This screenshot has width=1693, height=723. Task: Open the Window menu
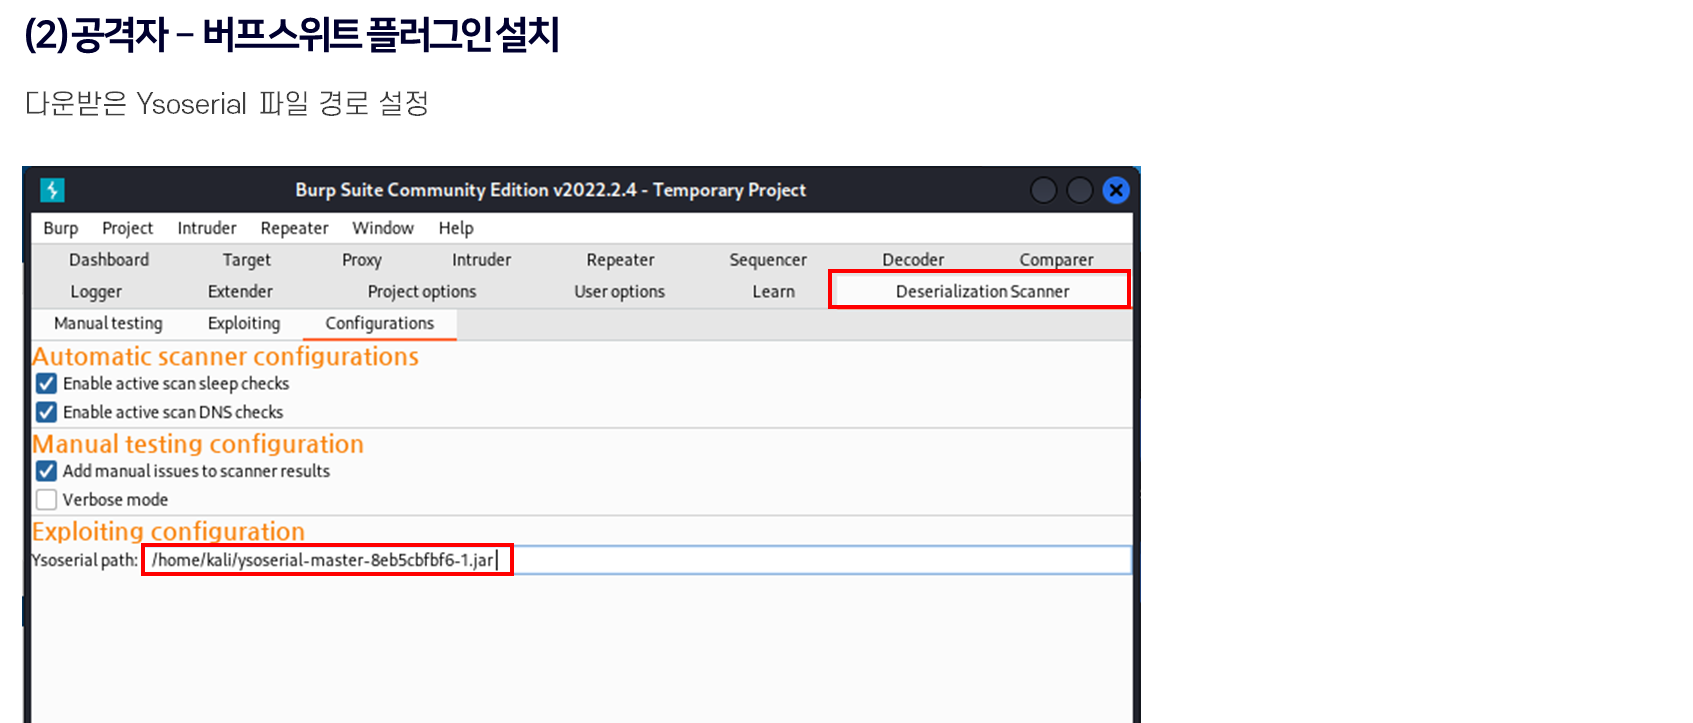383,228
